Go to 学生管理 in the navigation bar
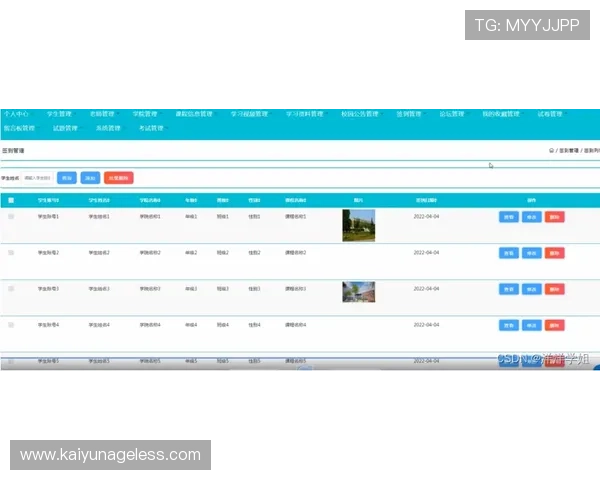The width and height of the screenshot is (600, 480). tap(61, 114)
